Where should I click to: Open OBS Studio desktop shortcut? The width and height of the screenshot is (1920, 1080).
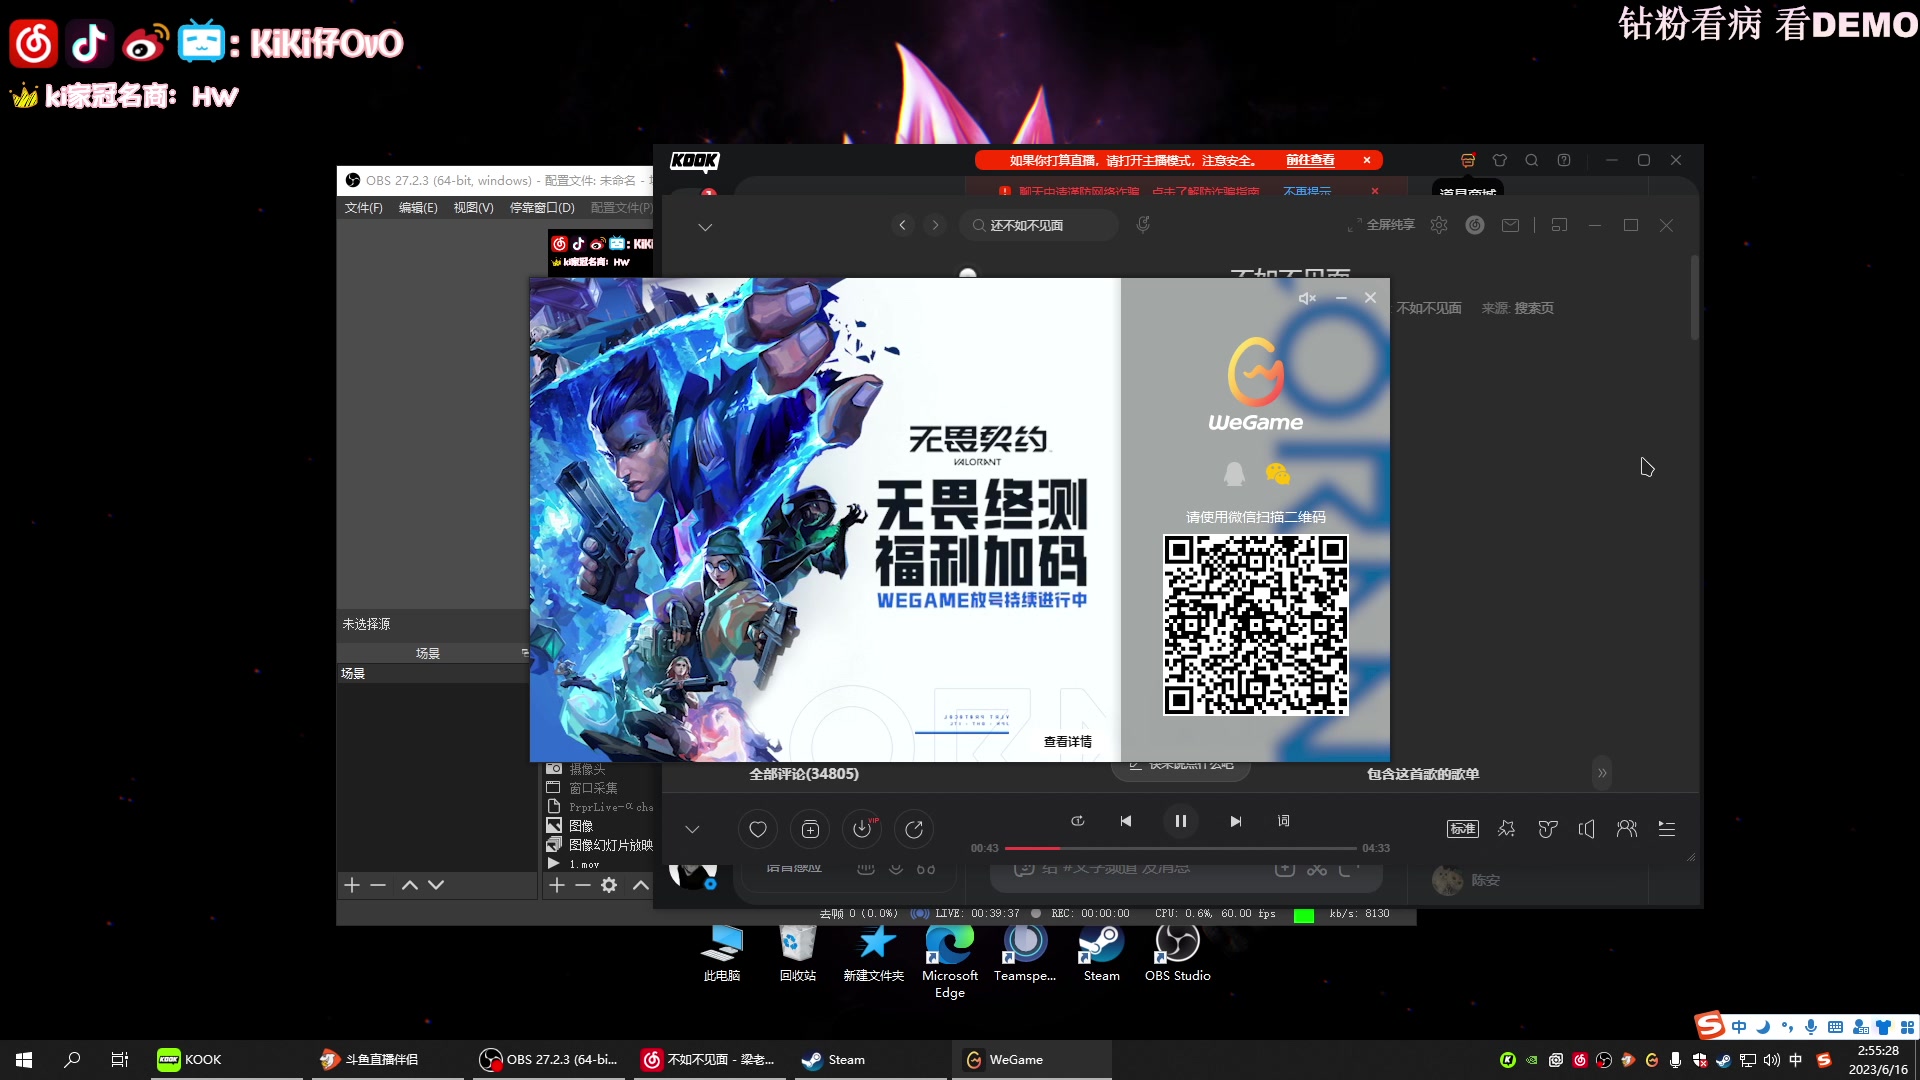click(1178, 953)
